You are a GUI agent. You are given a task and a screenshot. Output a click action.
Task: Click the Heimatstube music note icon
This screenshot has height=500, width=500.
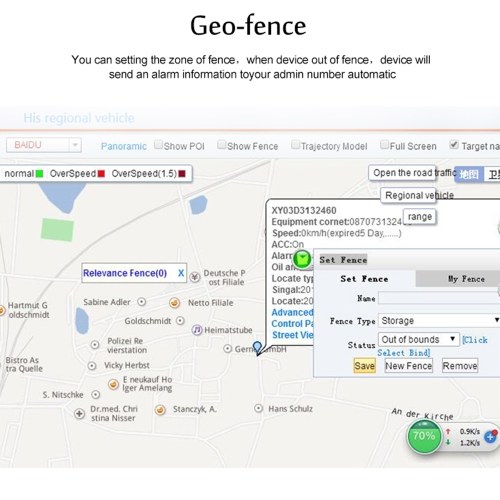point(197,330)
